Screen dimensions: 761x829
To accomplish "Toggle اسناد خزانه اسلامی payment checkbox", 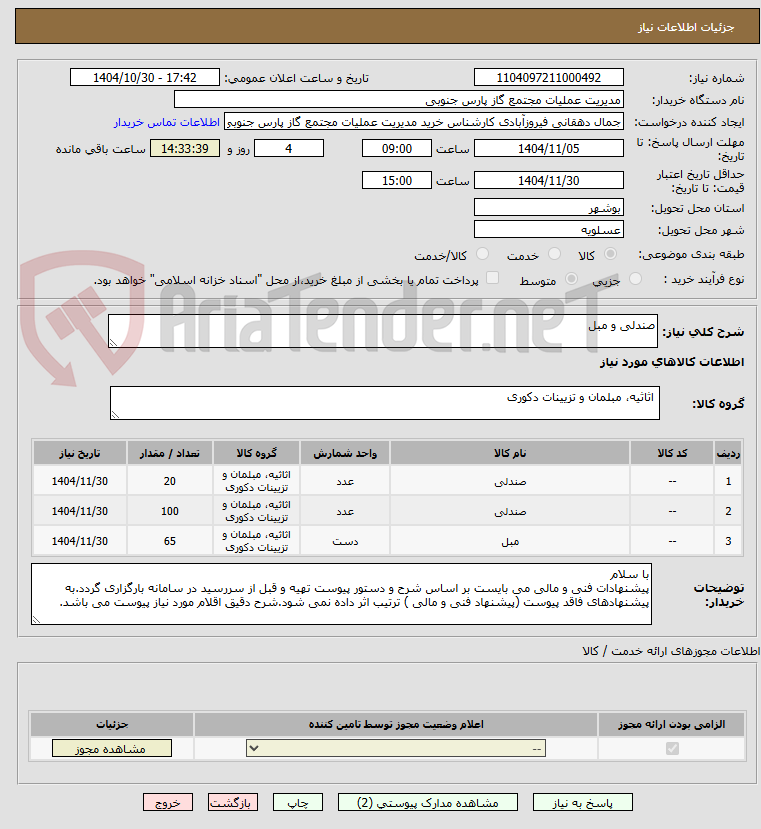I will pyautogui.click(x=492, y=278).
